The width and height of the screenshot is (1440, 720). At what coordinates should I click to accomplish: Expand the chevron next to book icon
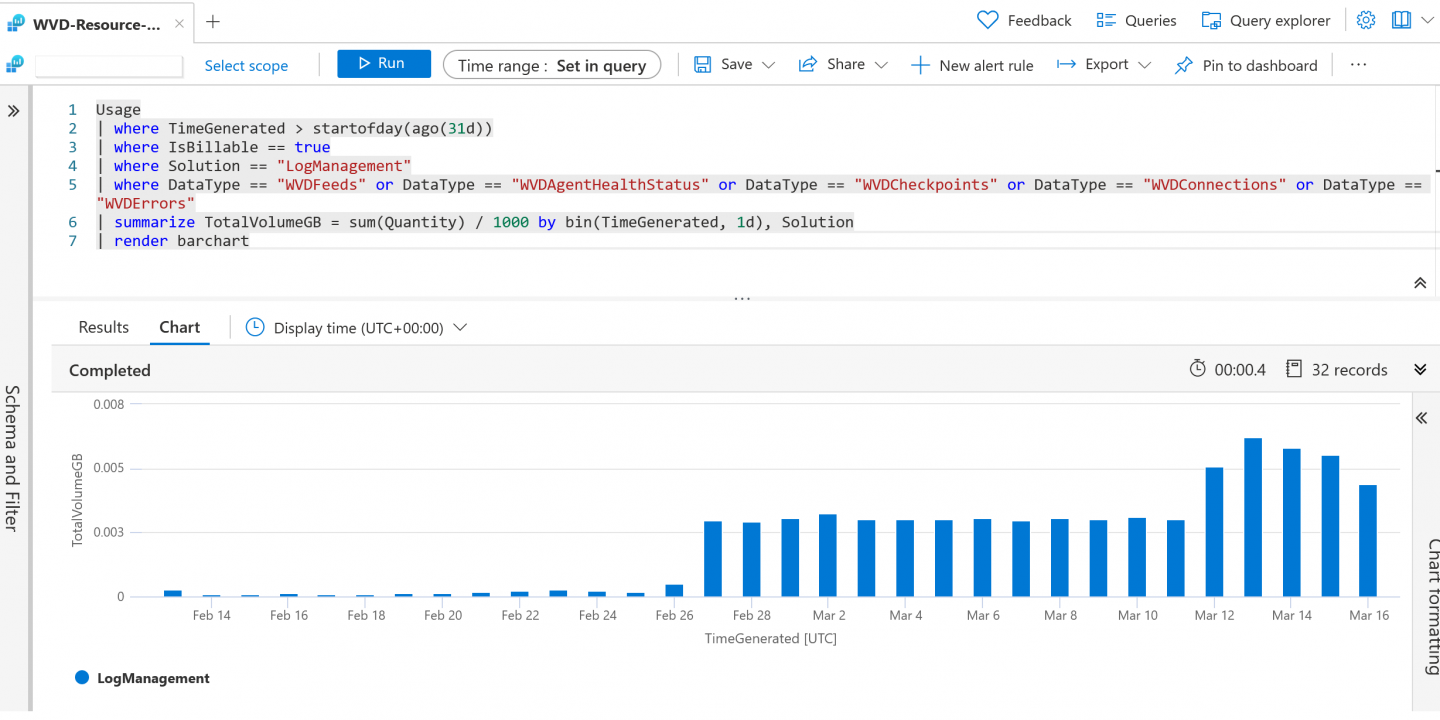1427,20
